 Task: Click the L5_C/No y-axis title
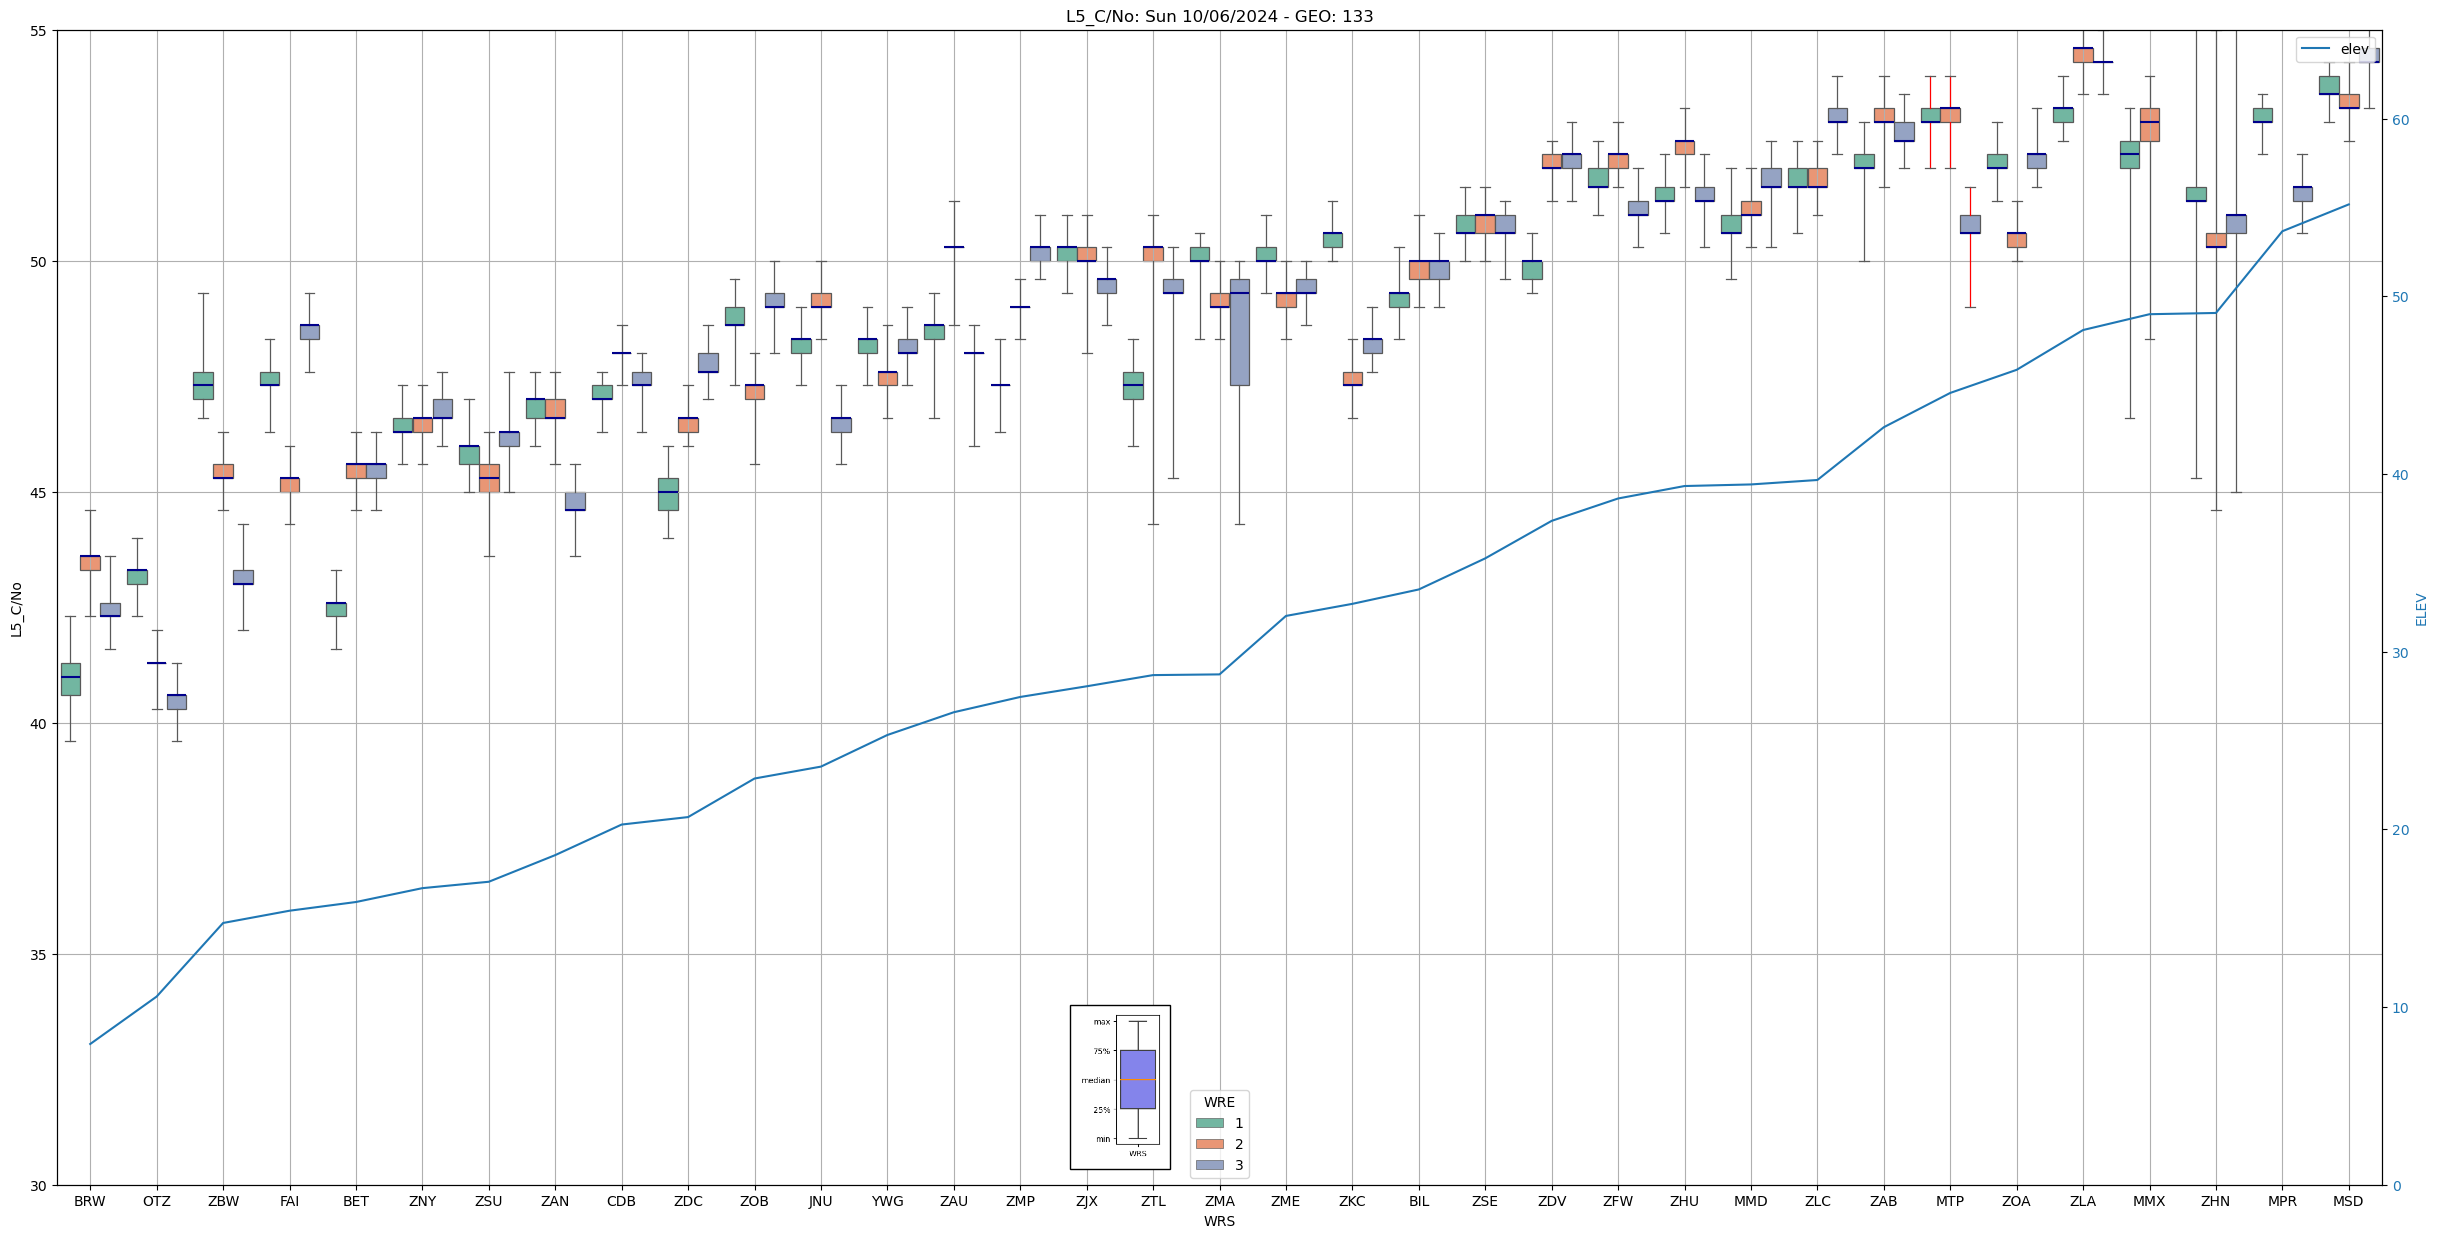click(16, 609)
